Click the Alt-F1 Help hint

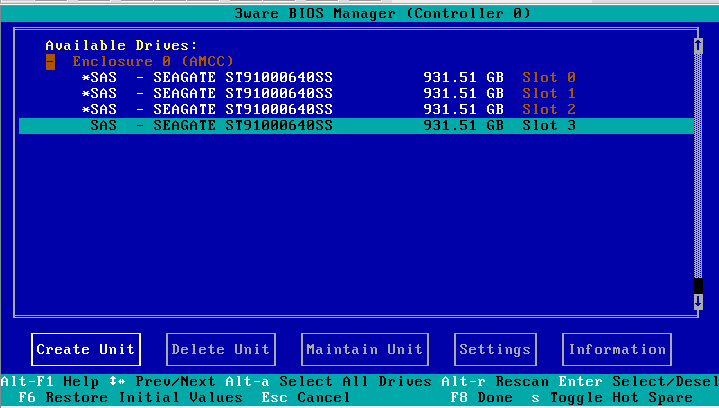pyautogui.click(x=50, y=381)
